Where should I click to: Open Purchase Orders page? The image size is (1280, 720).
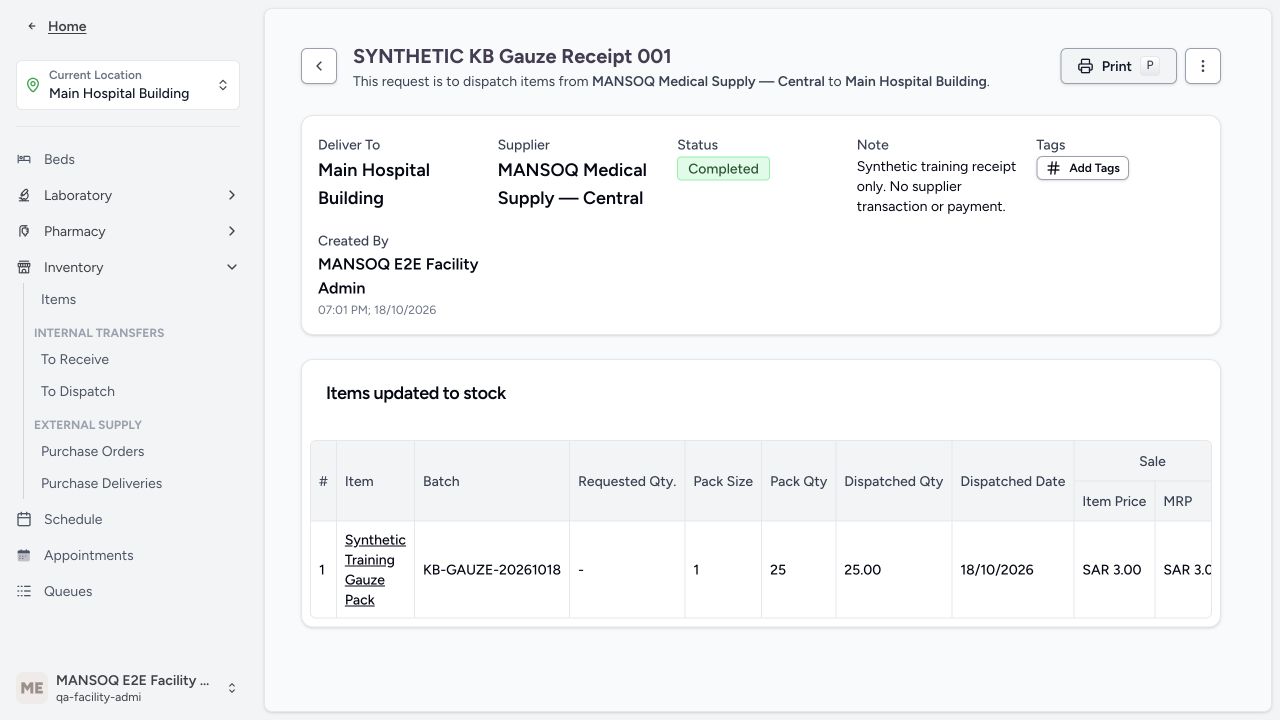click(x=93, y=451)
